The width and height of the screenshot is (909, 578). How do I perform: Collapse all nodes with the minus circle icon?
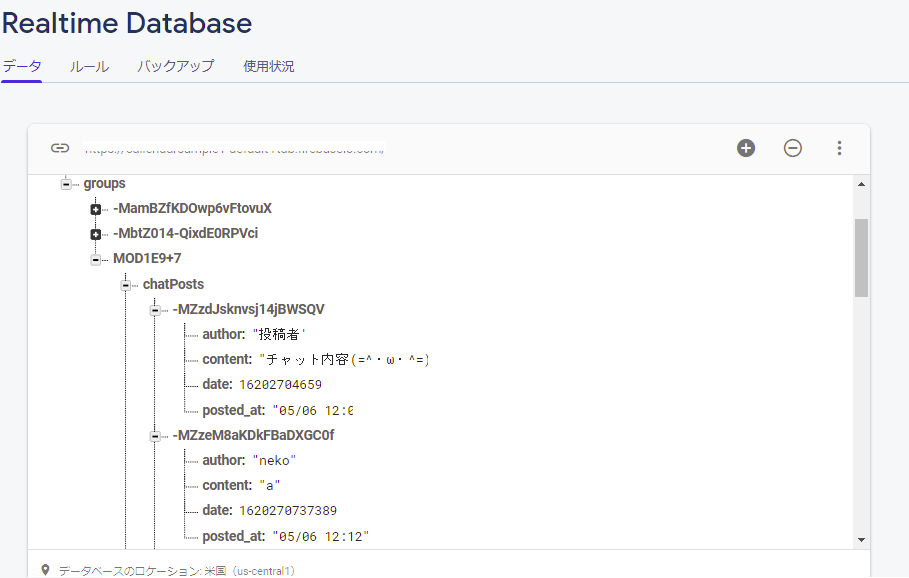[792, 148]
